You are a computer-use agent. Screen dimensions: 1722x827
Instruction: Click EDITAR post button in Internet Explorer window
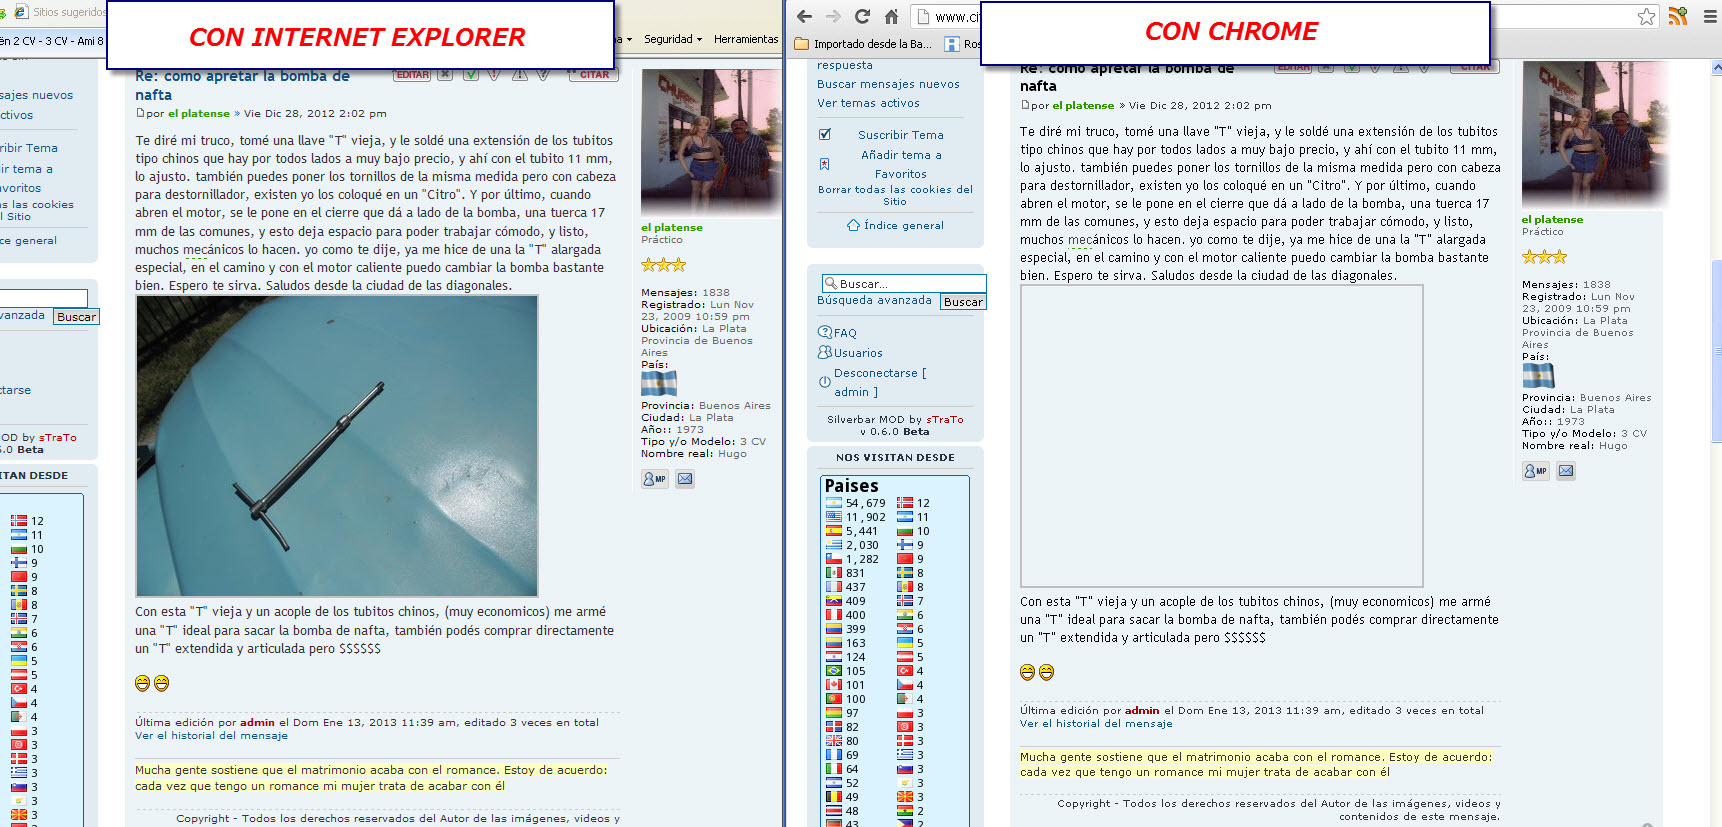(413, 75)
